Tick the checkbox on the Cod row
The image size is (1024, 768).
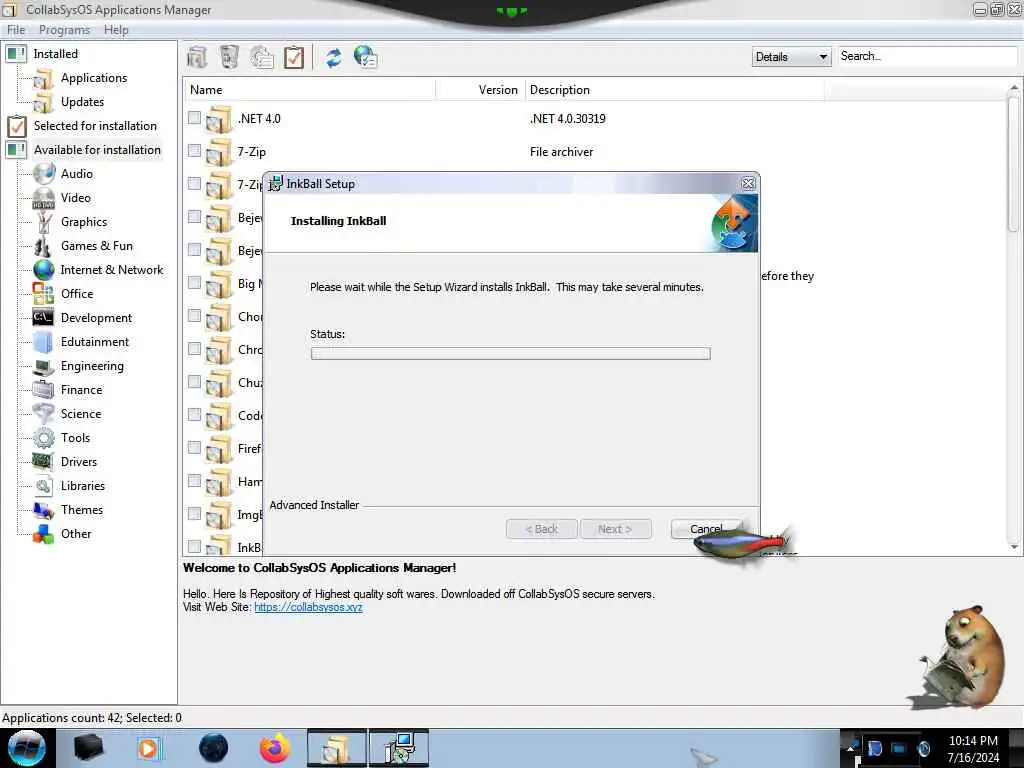tap(194, 414)
